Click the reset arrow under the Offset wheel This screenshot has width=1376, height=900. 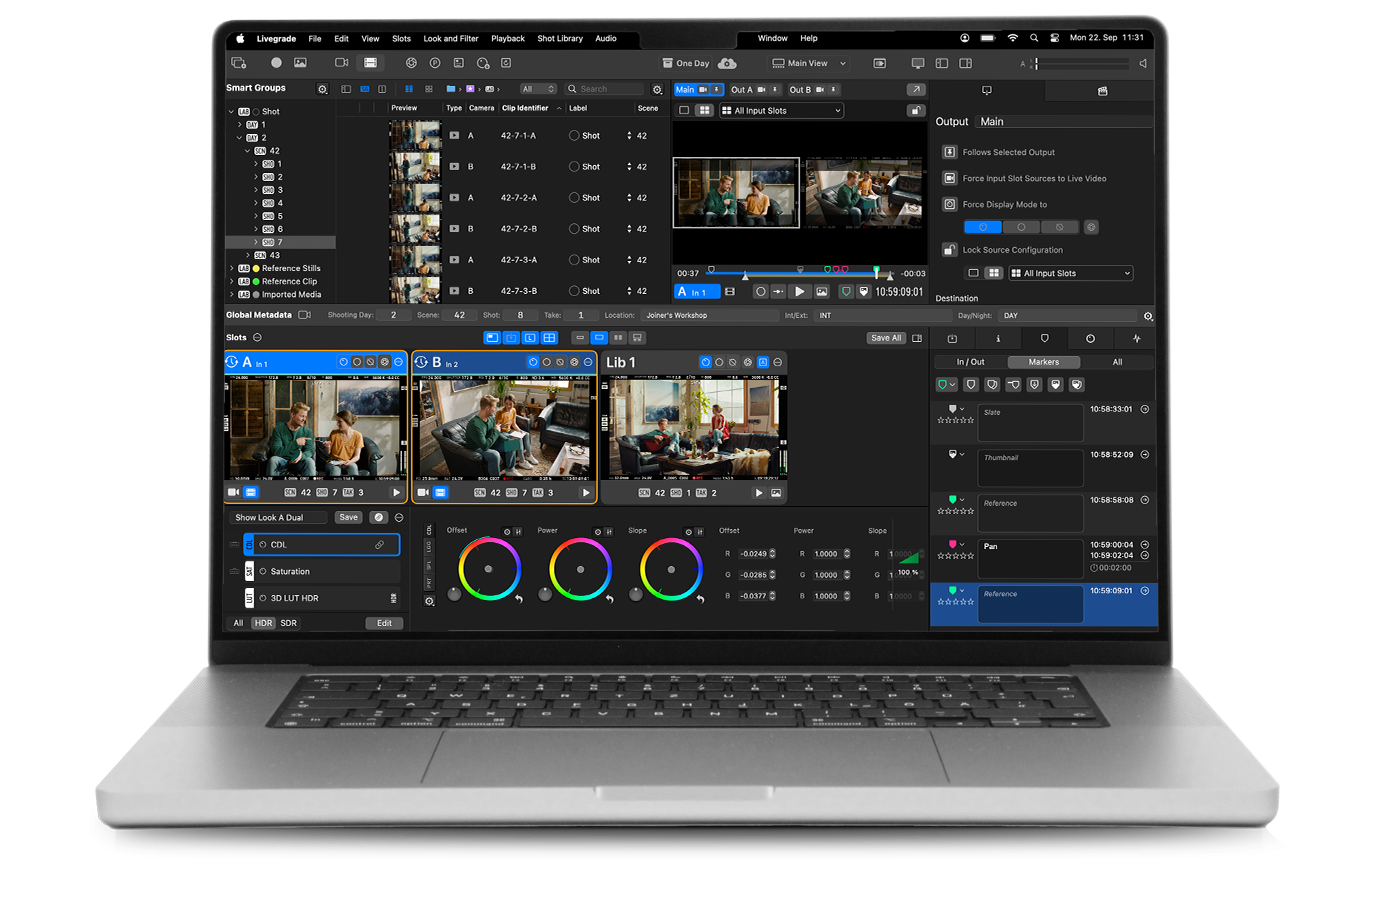[519, 599]
